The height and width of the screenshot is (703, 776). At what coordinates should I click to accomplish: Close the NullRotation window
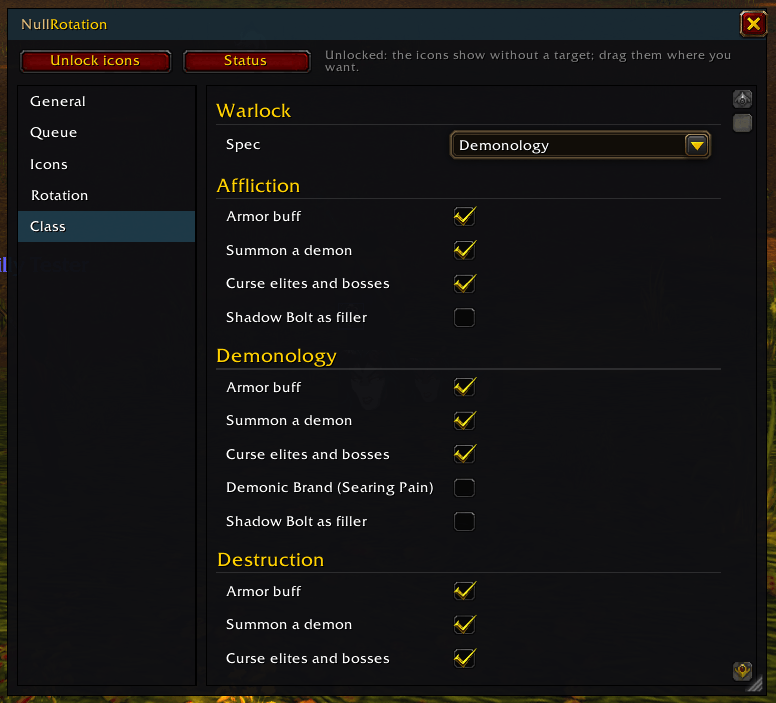[753, 23]
